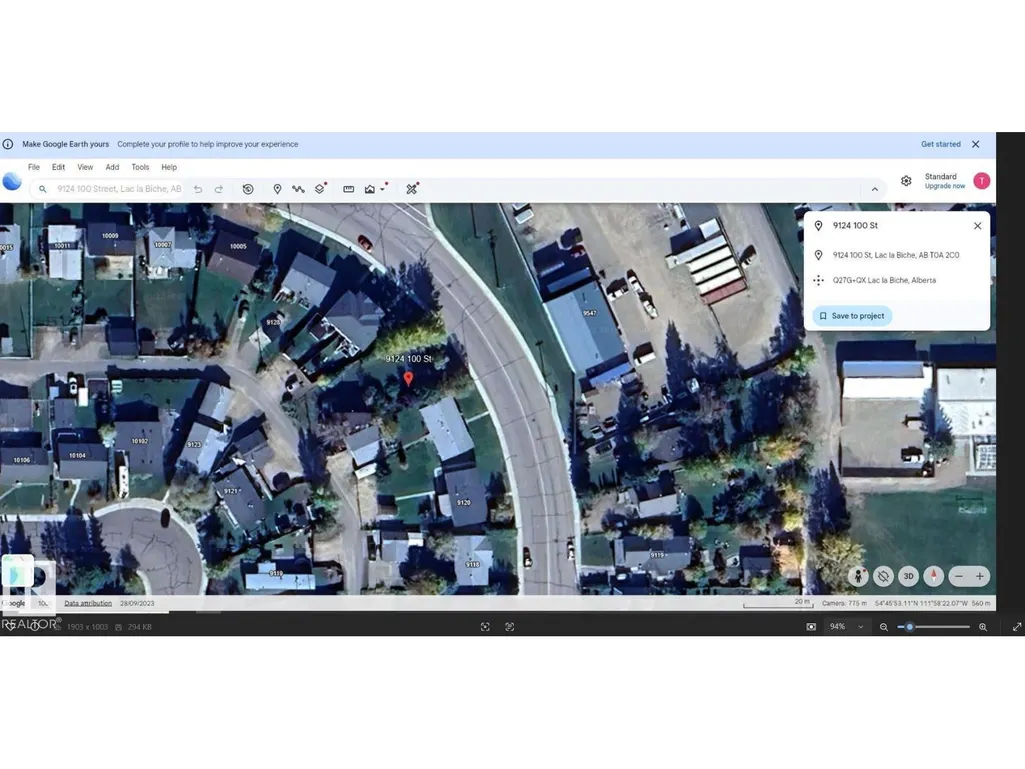This screenshot has height=769, width=1025.
Task: Click the Save to project button
Action: pos(852,316)
